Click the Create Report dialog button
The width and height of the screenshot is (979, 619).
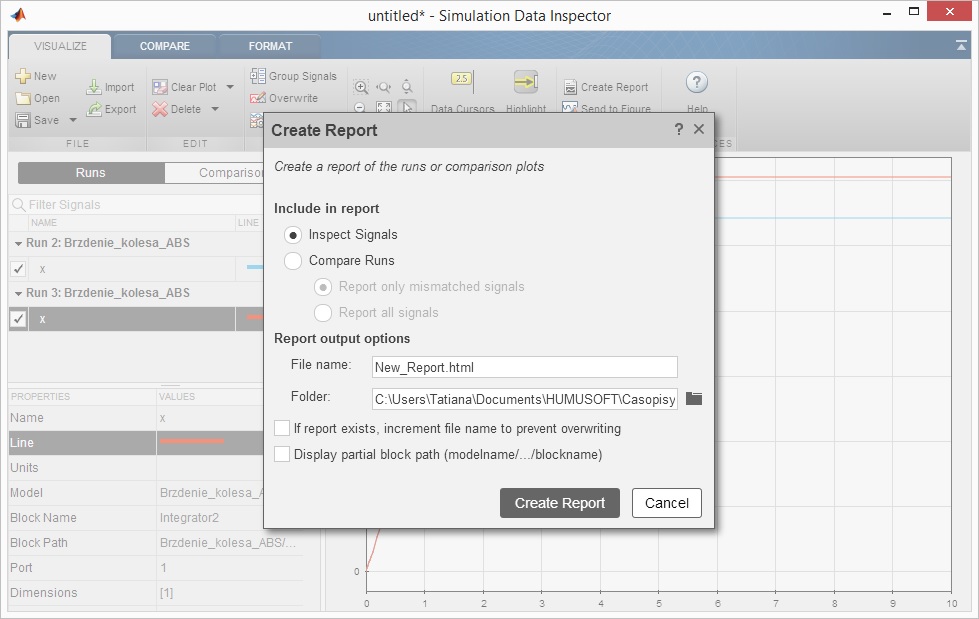pos(560,503)
